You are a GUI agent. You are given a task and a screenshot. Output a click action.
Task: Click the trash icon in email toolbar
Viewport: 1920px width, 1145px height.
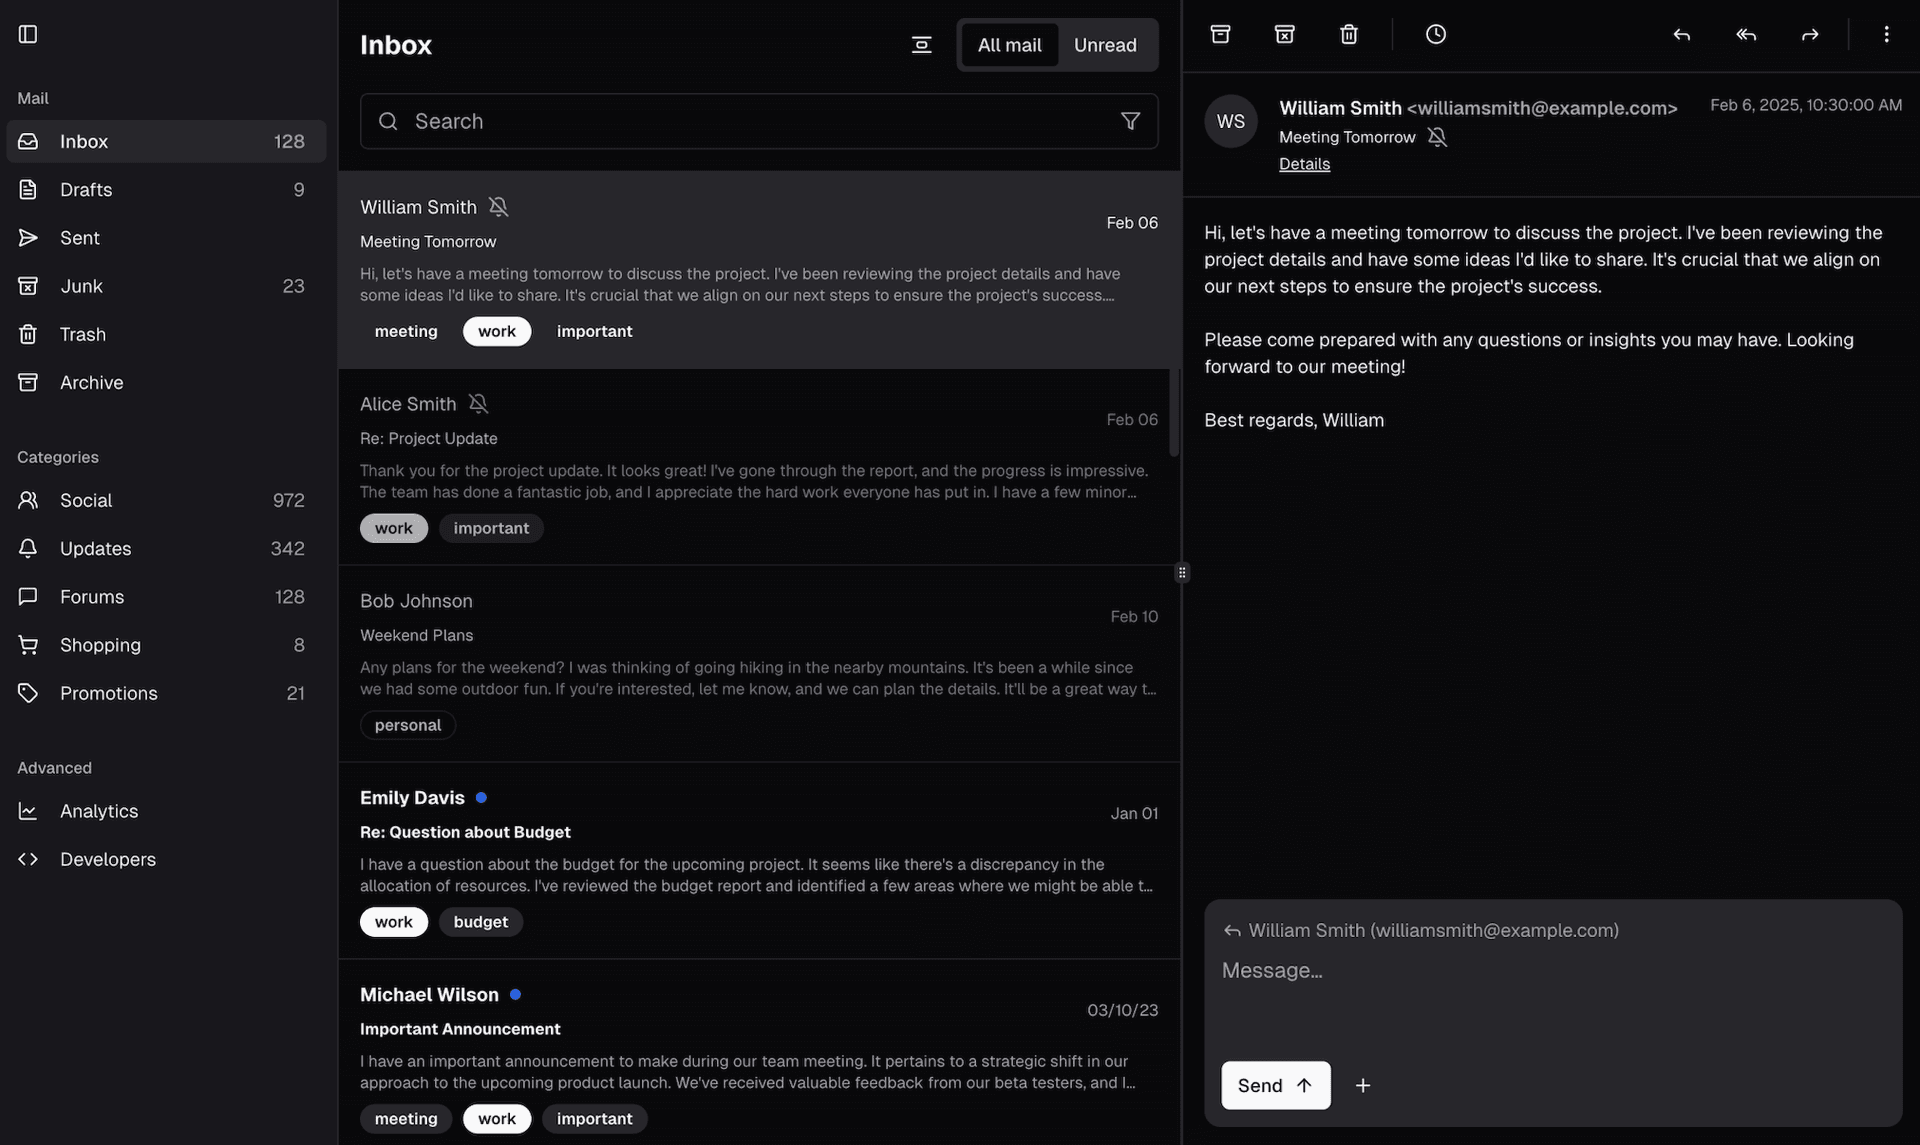(x=1348, y=34)
